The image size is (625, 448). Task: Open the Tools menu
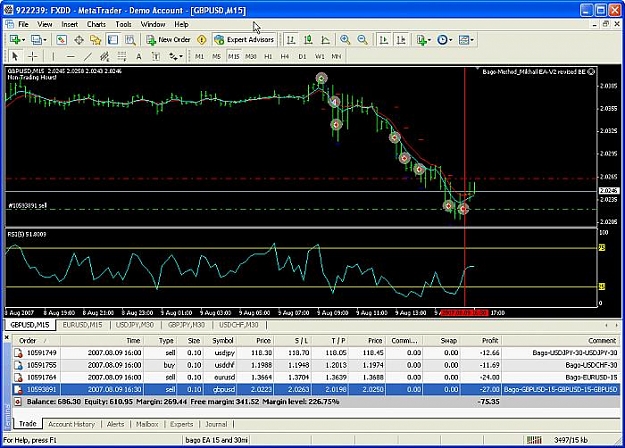[x=123, y=24]
